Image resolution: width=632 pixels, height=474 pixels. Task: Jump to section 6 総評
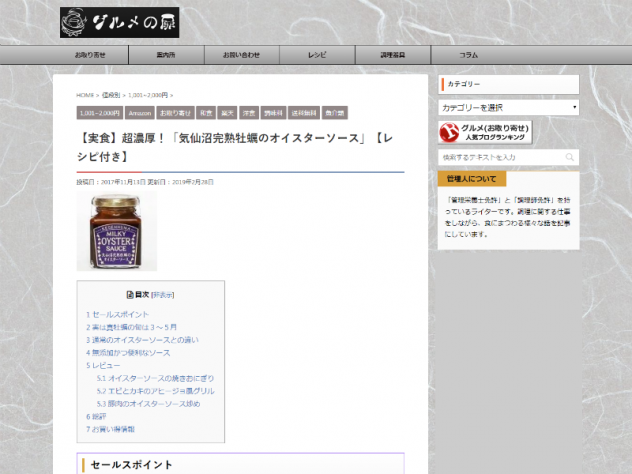tap(96, 417)
